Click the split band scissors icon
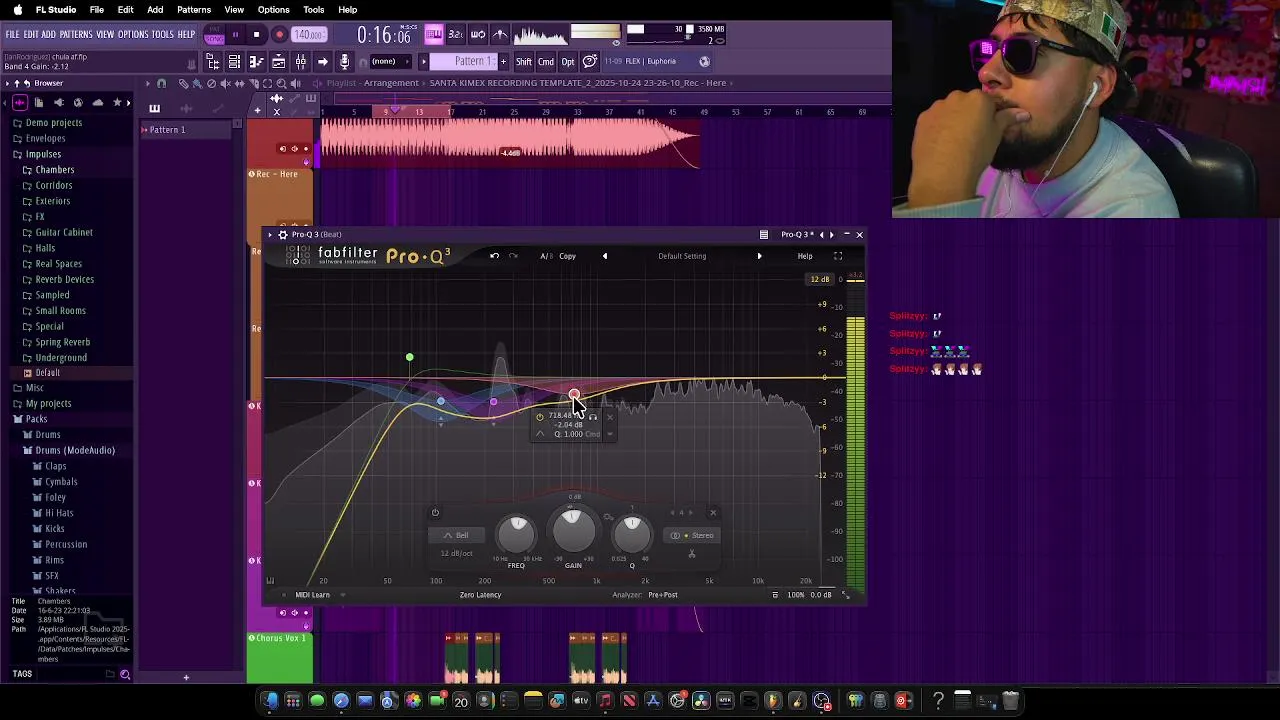 tap(691, 554)
